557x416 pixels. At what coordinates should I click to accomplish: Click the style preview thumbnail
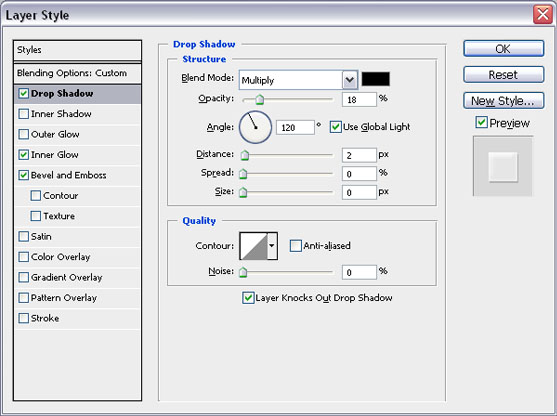click(x=503, y=166)
